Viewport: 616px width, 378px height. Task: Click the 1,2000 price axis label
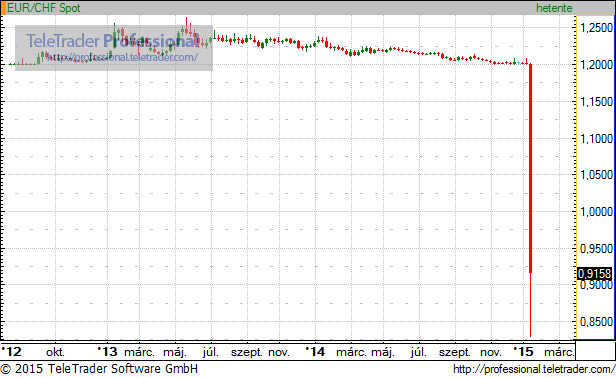coord(596,64)
